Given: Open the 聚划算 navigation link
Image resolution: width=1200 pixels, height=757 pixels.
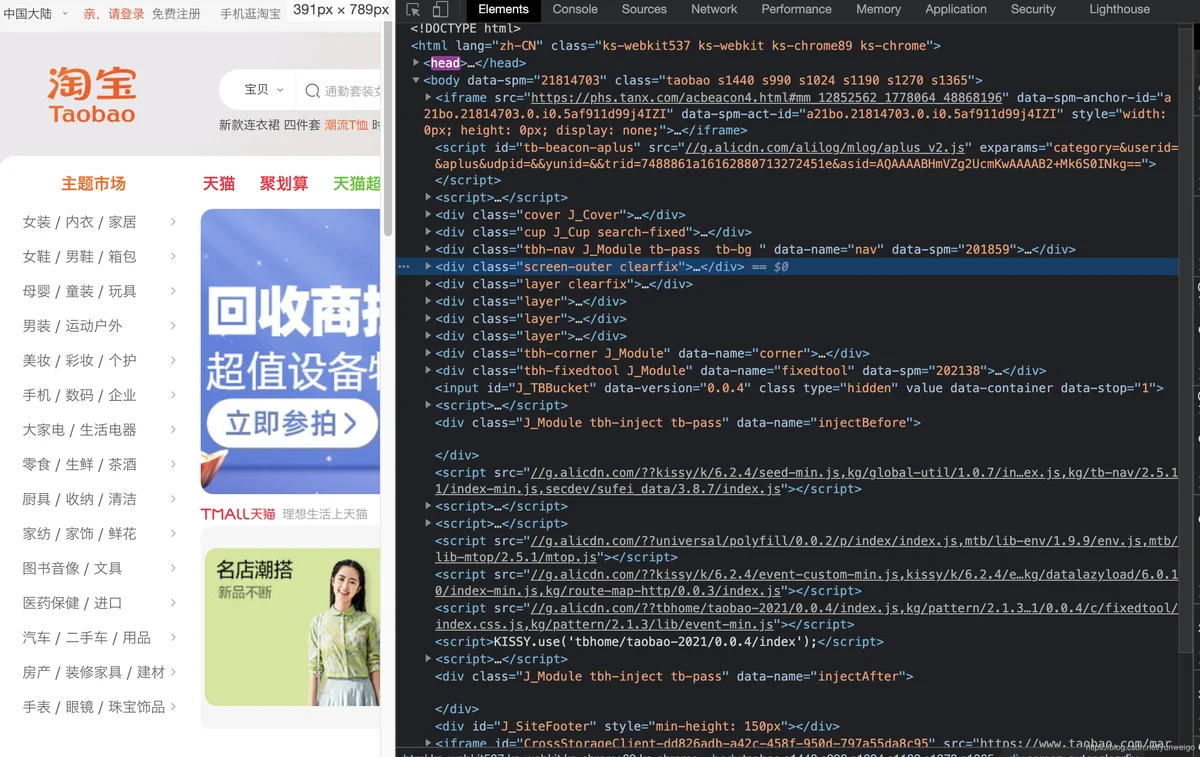Looking at the screenshot, I should click(x=284, y=184).
